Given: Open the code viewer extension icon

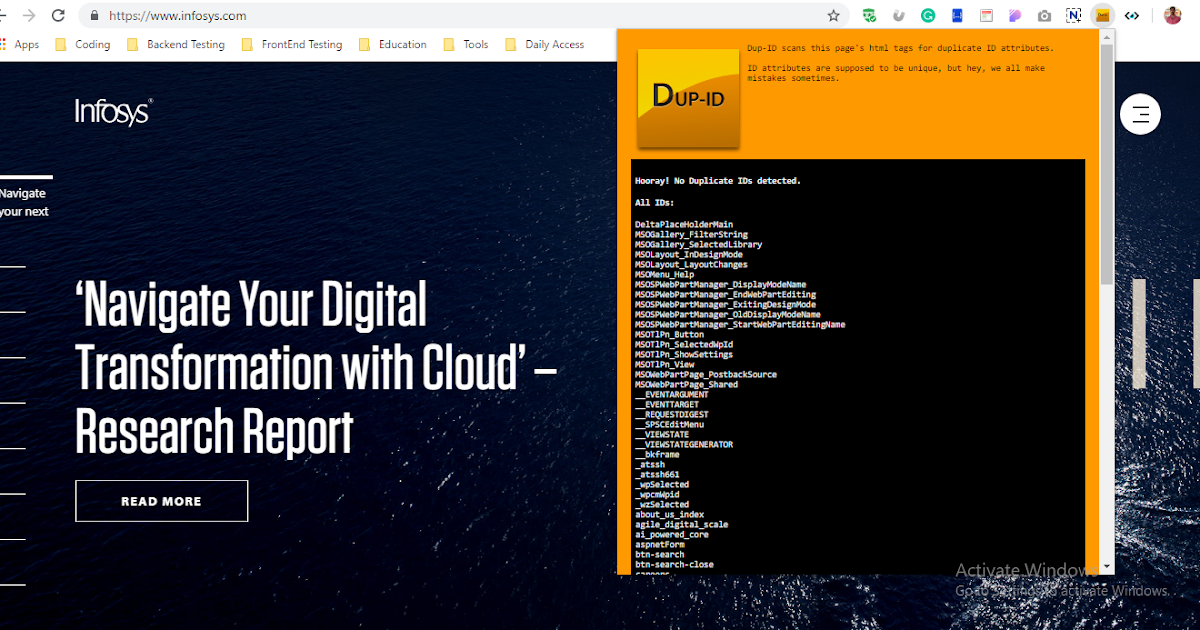Looking at the screenshot, I should [1131, 15].
